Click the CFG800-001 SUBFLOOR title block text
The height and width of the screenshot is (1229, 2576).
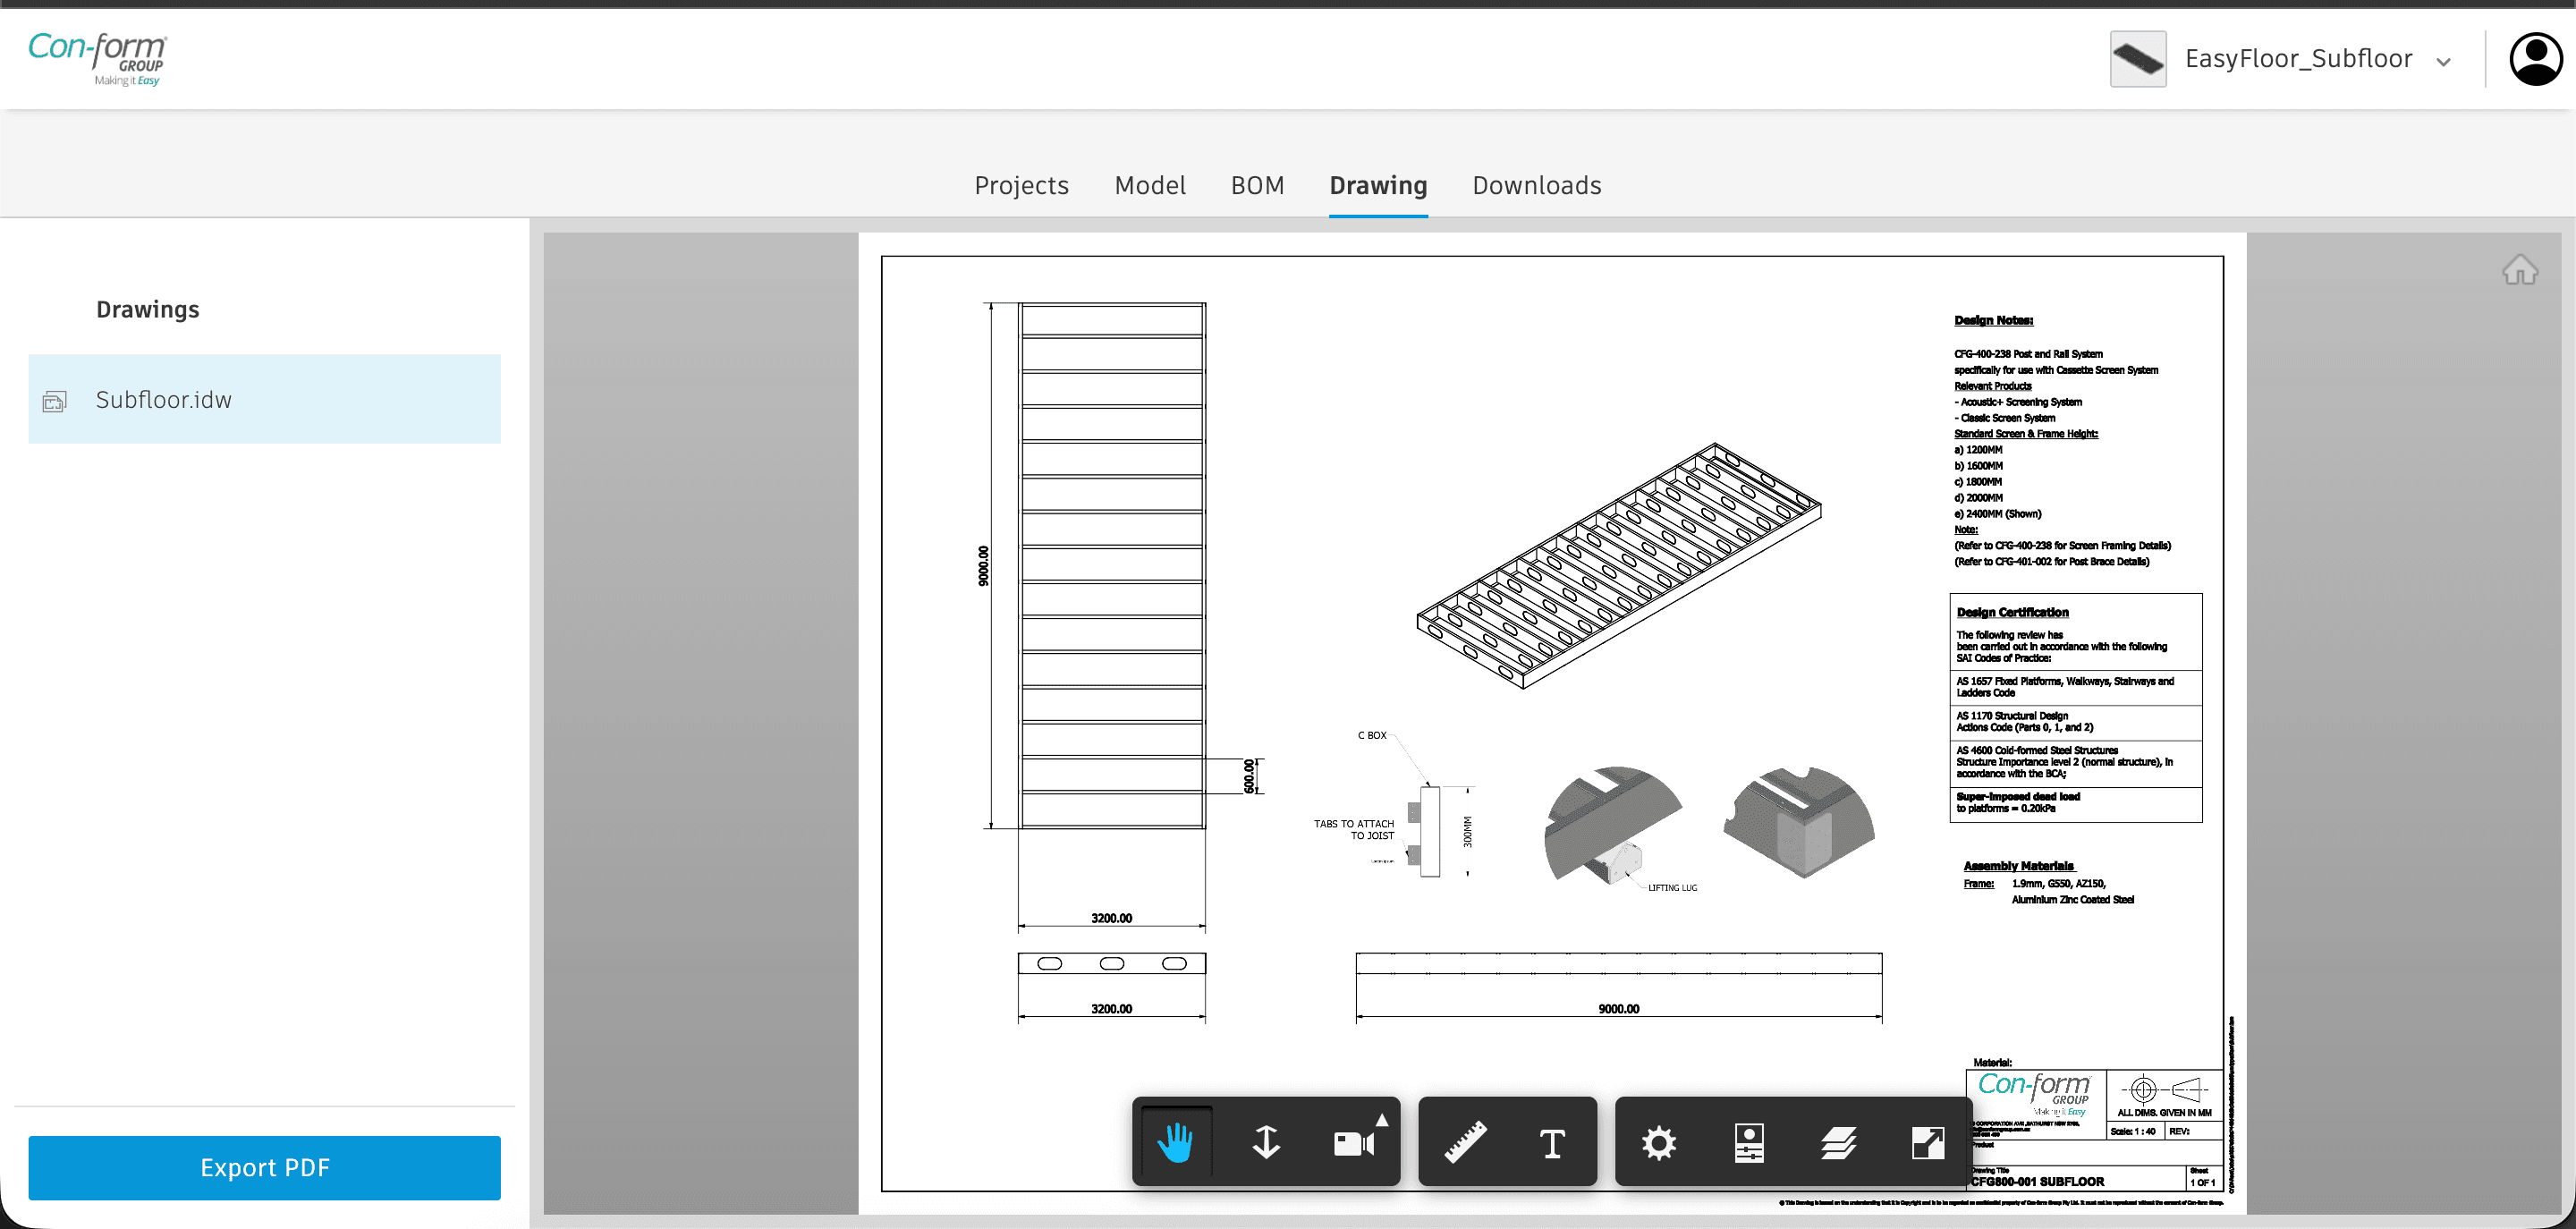[x=2038, y=1182]
